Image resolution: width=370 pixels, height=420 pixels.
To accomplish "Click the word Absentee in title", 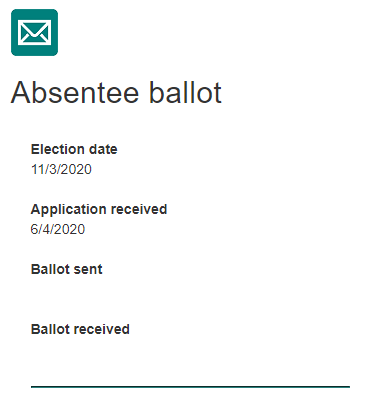I will 75,92.
